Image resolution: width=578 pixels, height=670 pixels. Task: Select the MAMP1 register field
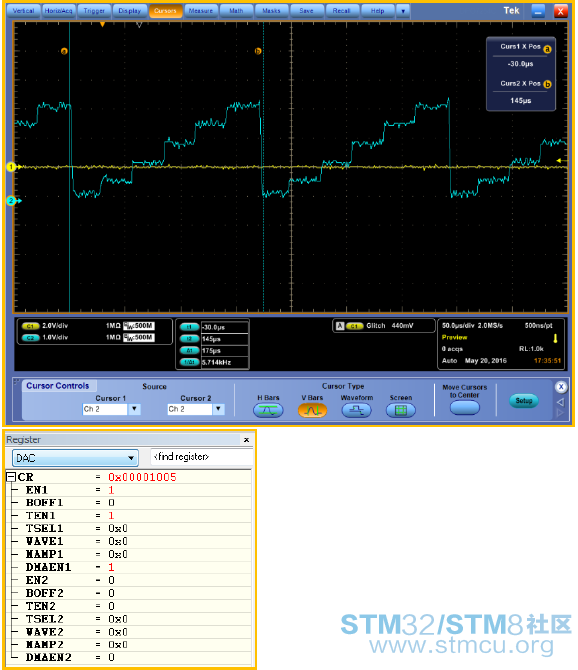tap(129, 554)
